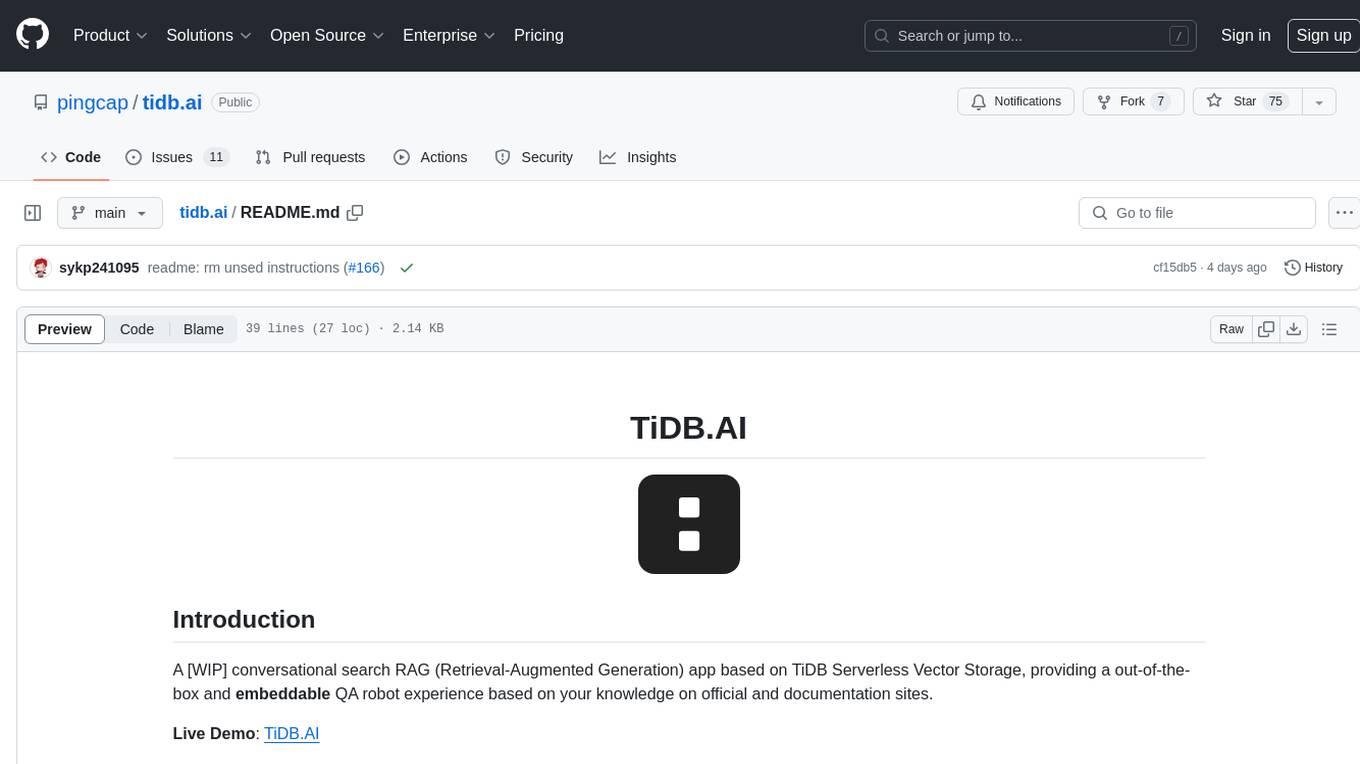Screen dimensions: 1360x764
Task: Open the commit message readme: rm unused instructions
Action: pyautogui.click(x=243, y=268)
